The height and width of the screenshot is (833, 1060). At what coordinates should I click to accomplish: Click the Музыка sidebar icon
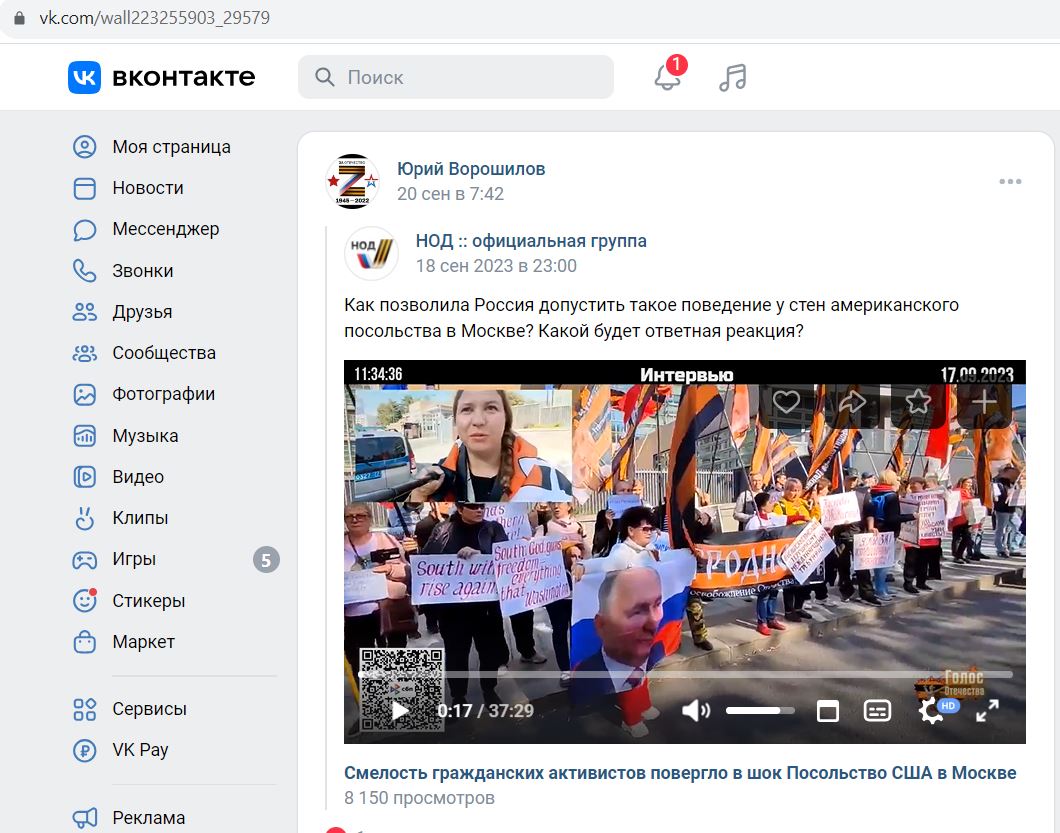[85, 435]
